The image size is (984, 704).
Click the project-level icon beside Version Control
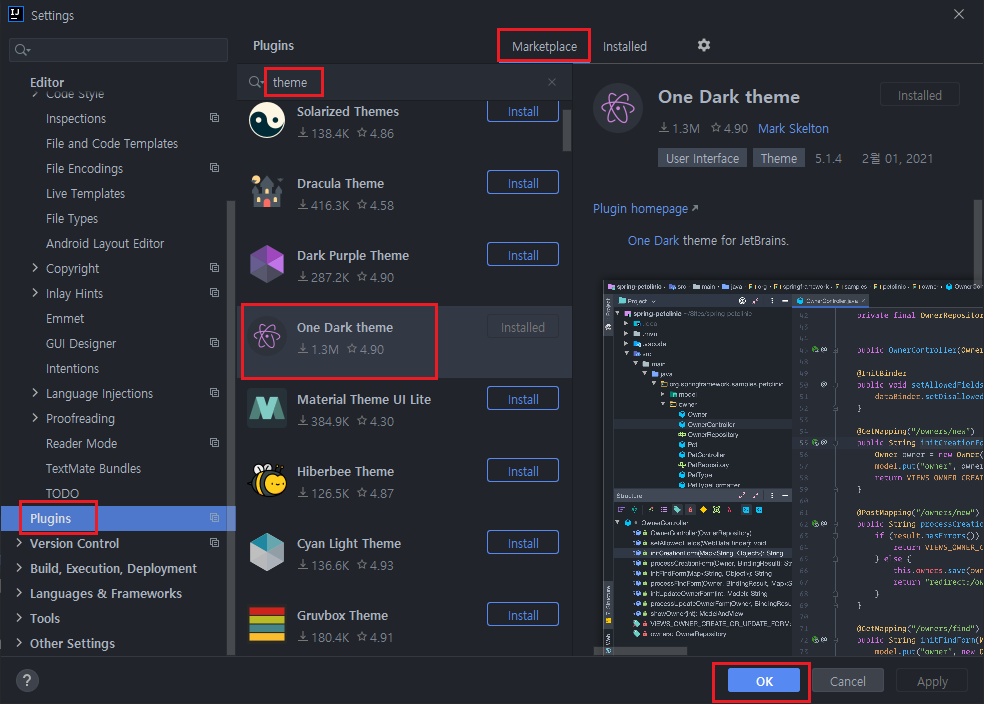point(215,543)
